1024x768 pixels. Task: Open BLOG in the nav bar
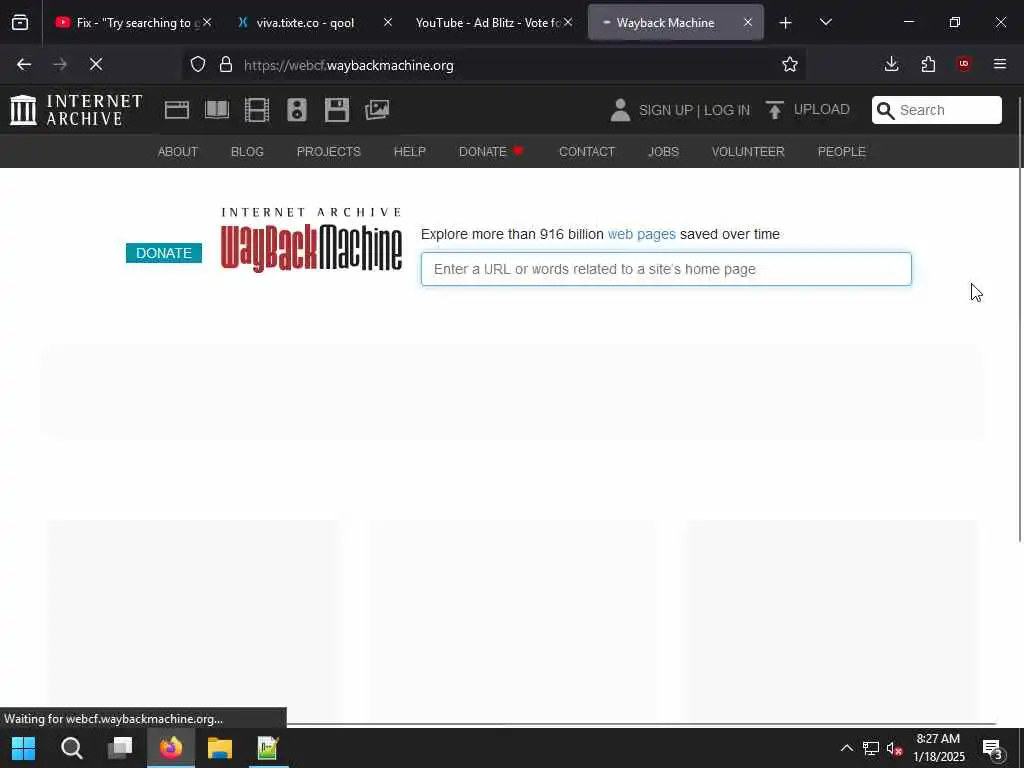(x=248, y=152)
